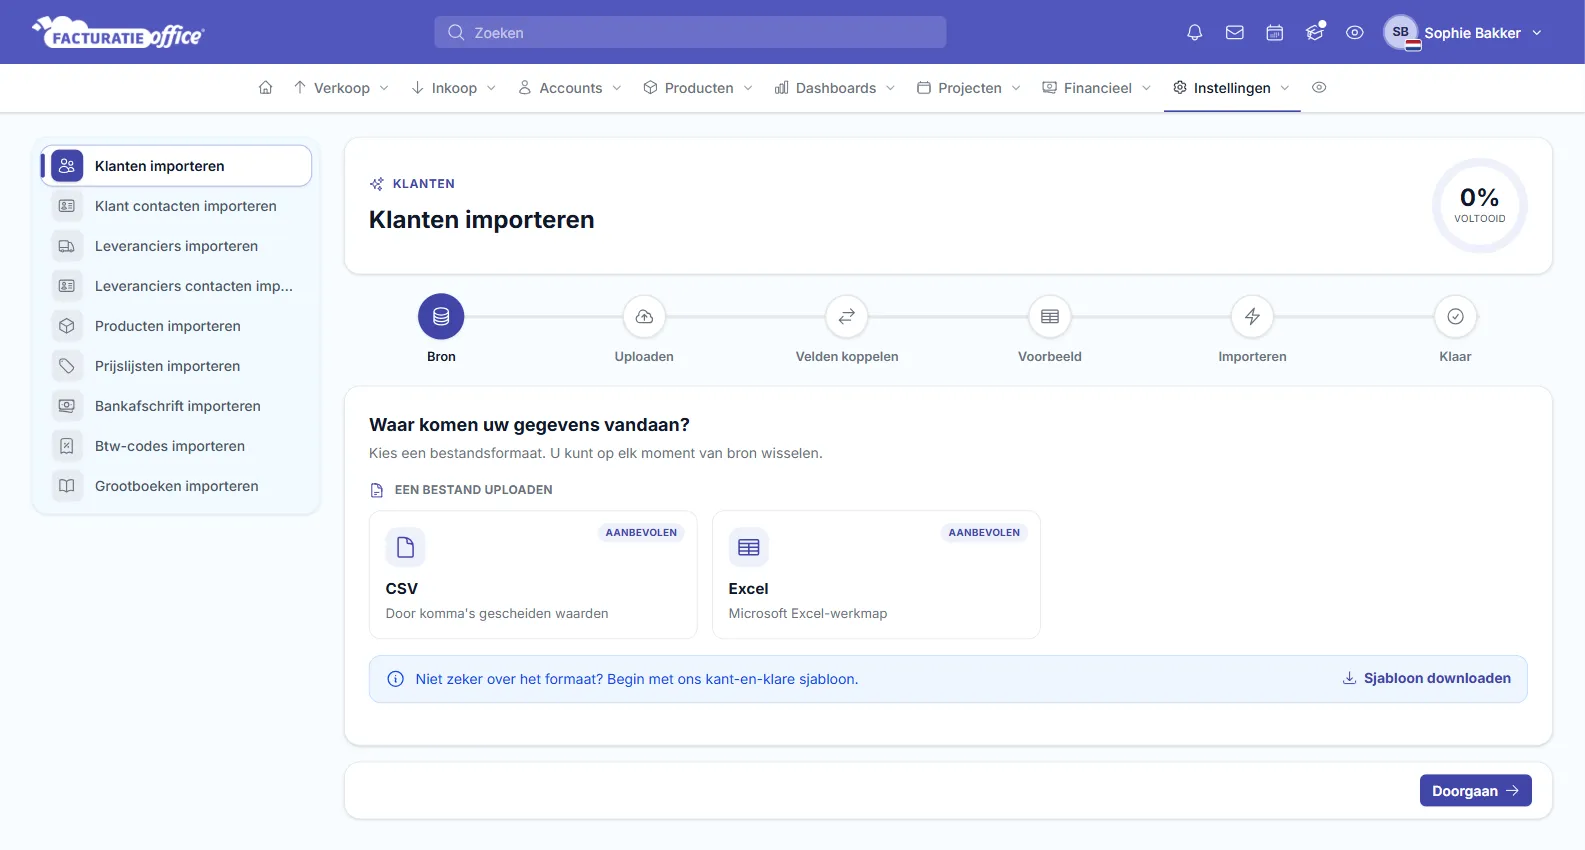Open the calendar icon in header
The height and width of the screenshot is (850, 1585).
(1275, 33)
